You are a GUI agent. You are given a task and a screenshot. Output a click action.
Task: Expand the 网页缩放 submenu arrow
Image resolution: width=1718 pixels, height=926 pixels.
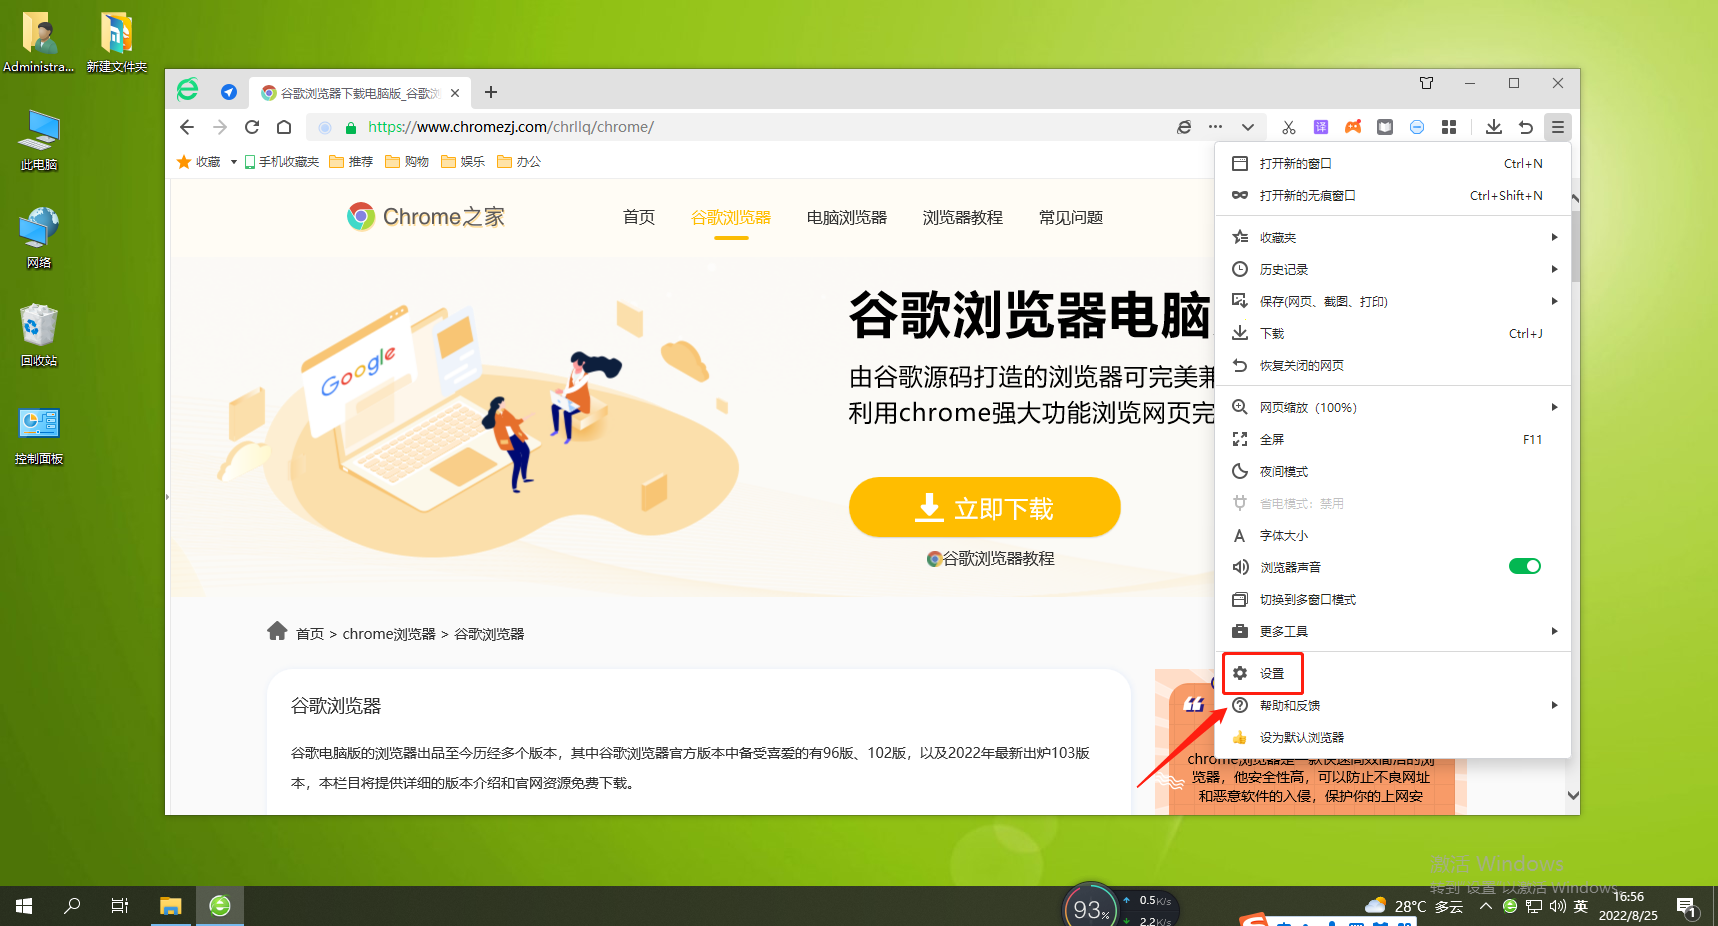pos(1554,407)
